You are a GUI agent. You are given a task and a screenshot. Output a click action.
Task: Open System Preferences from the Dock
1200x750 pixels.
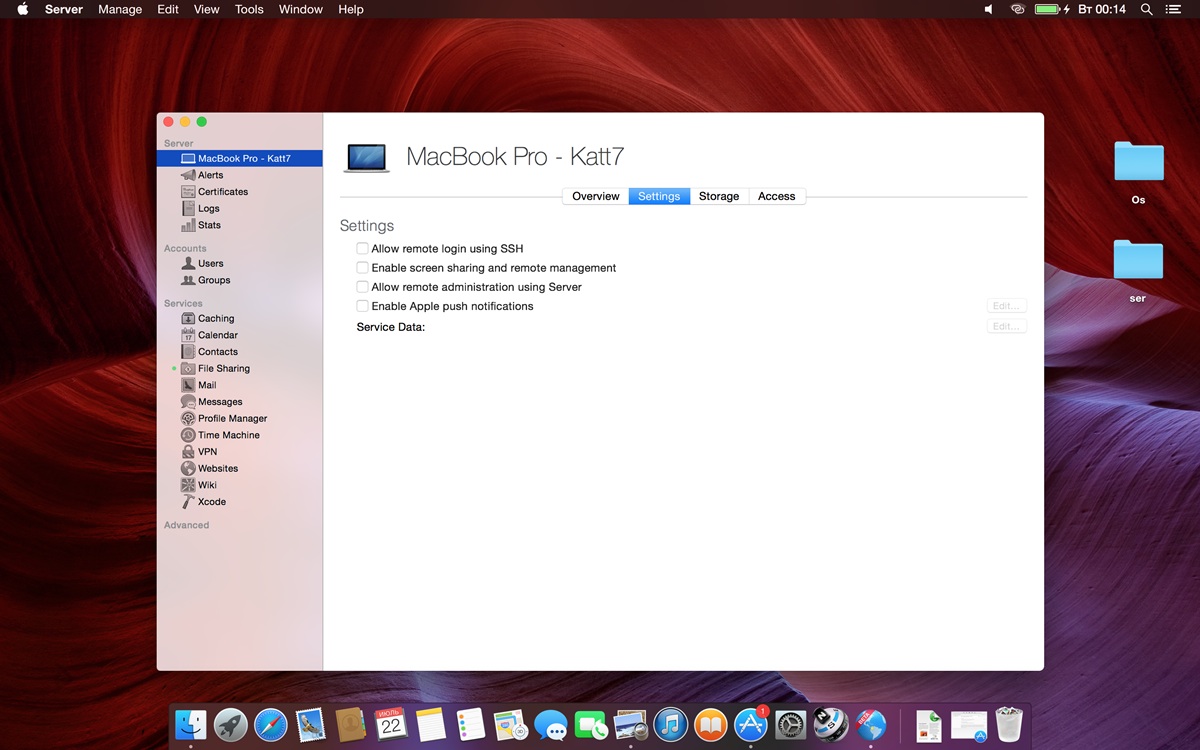click(x=791, y=725)
